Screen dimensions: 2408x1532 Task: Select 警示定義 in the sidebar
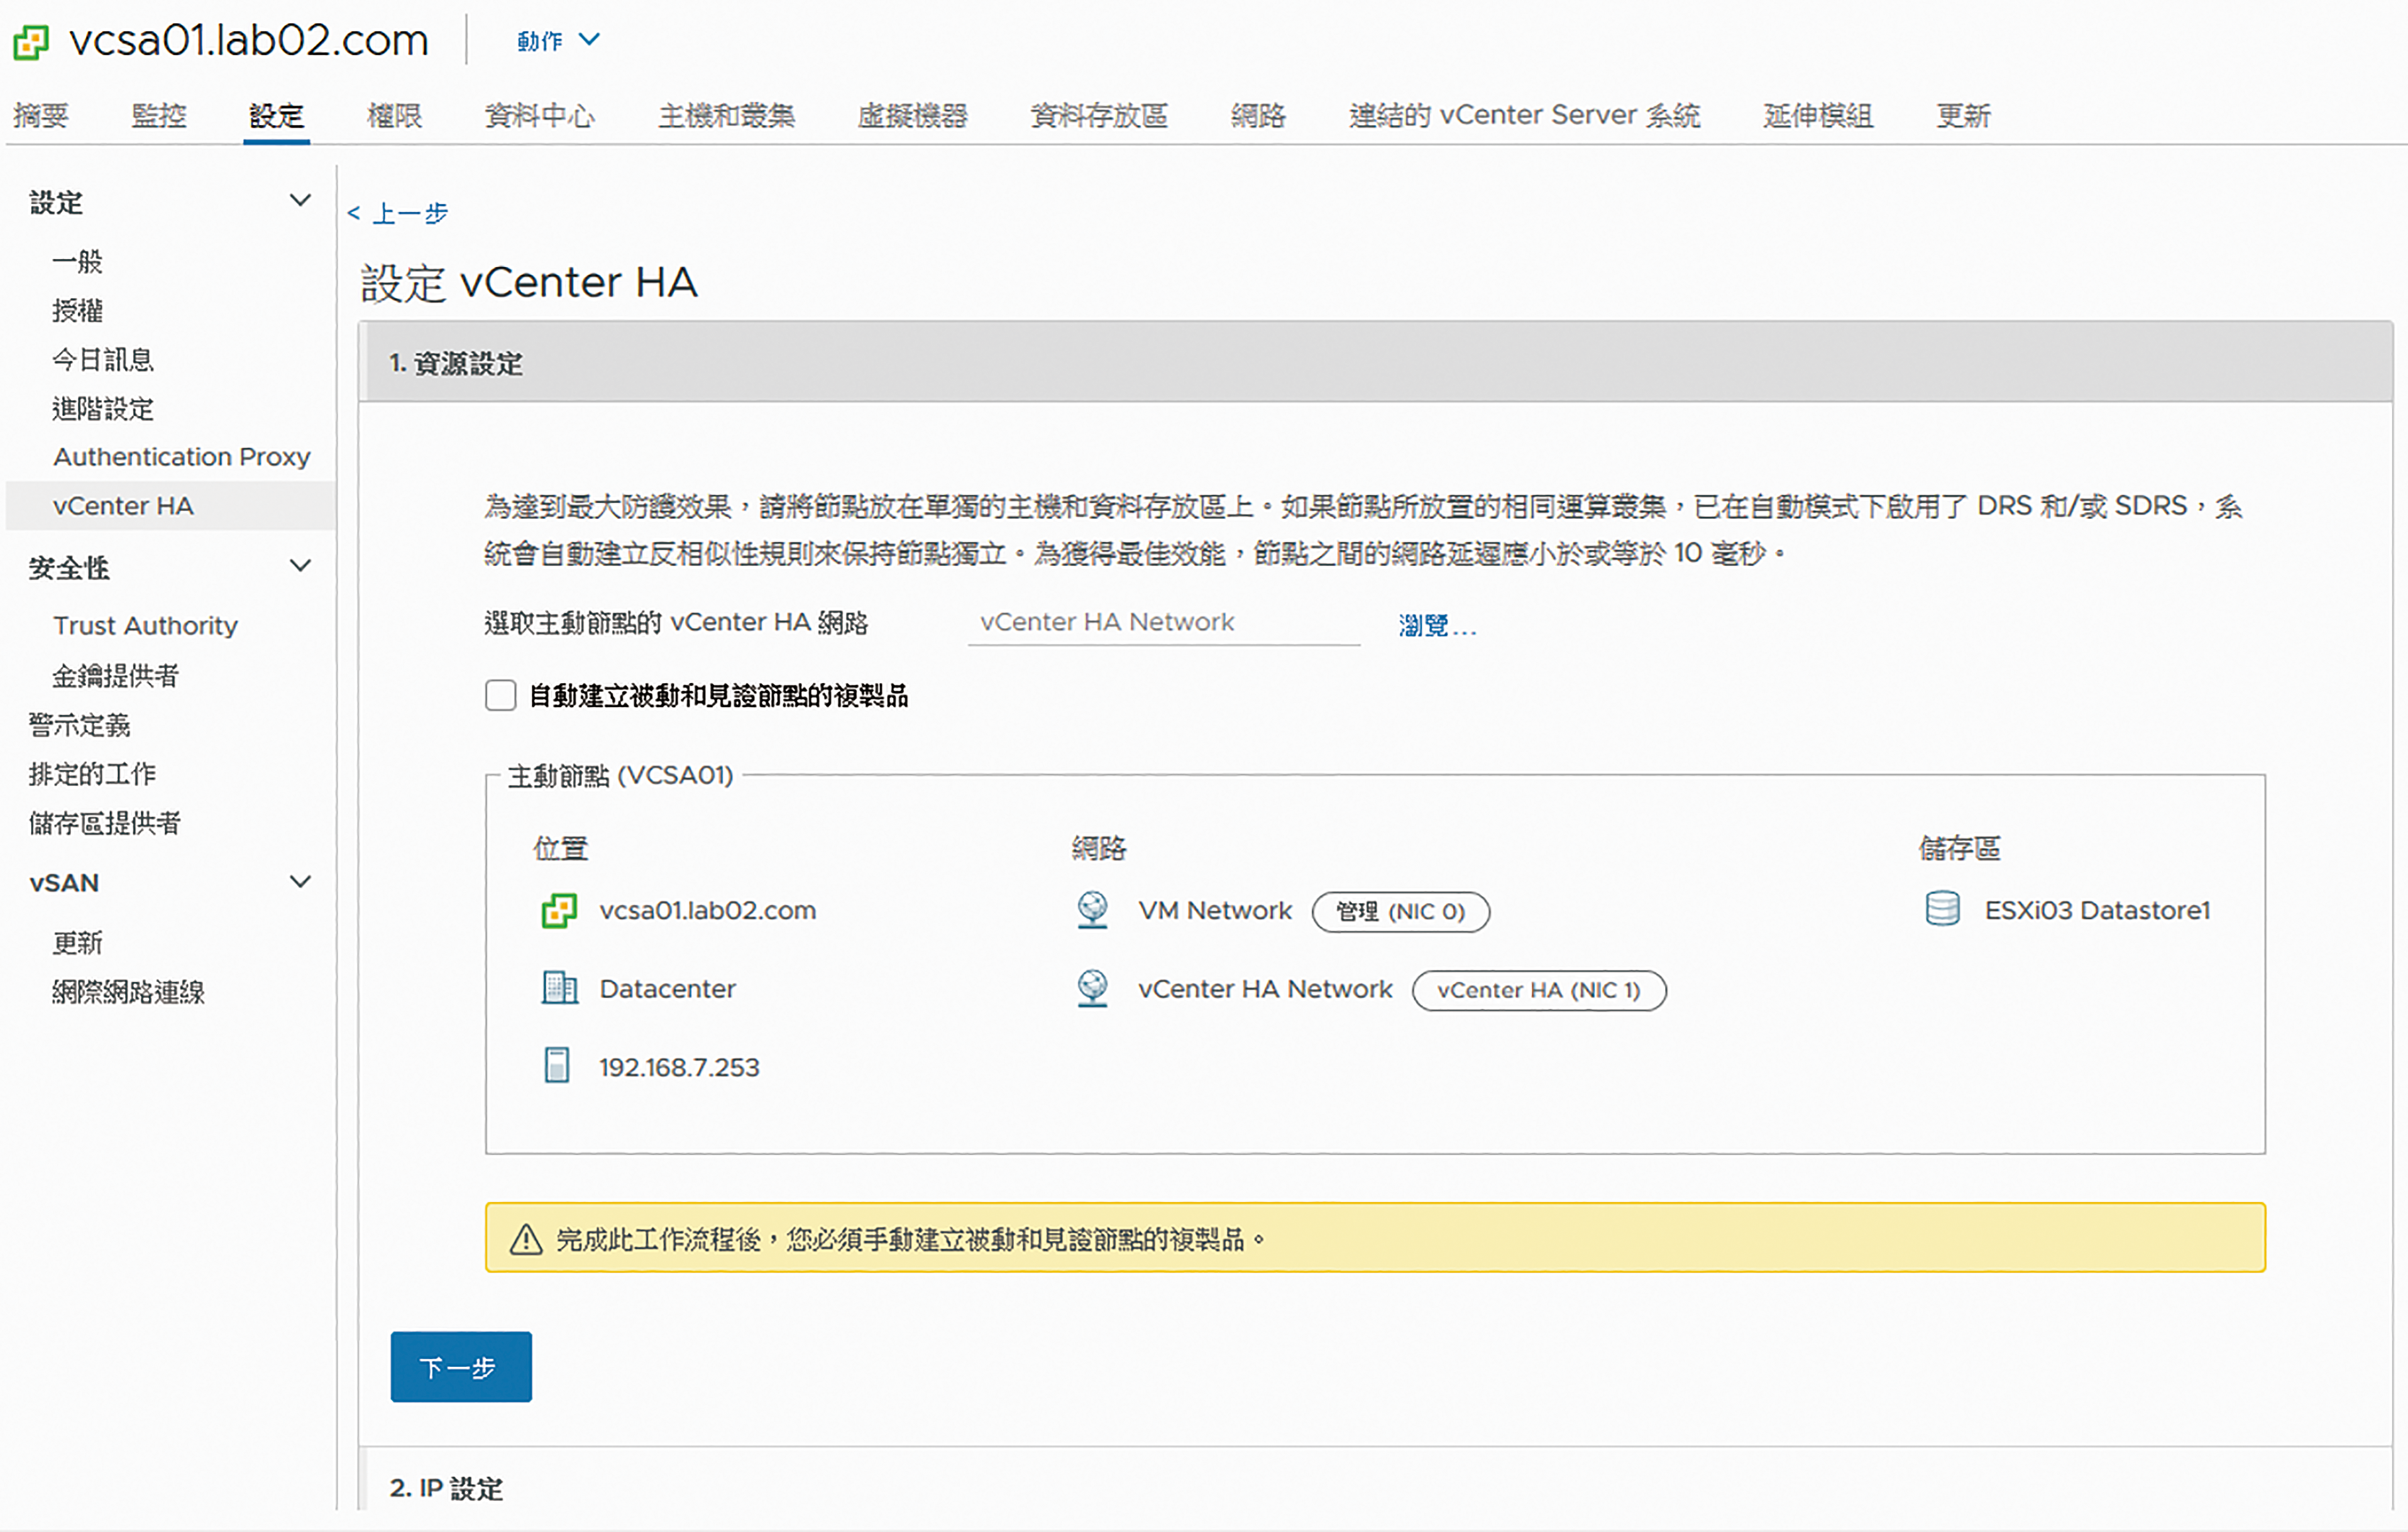[x=79, y=724]
